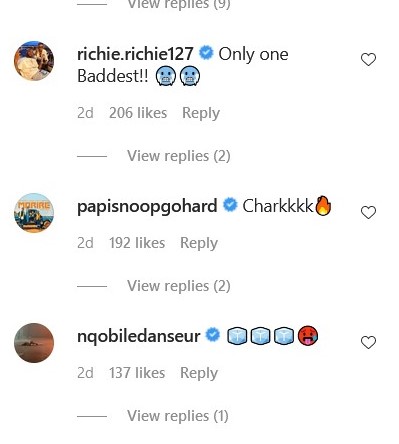Reply to papisnoopgohard's Charkkkk comment
The height and width of the screenshot is (444, 399).
pyautogui.click(x=199, y=243)
